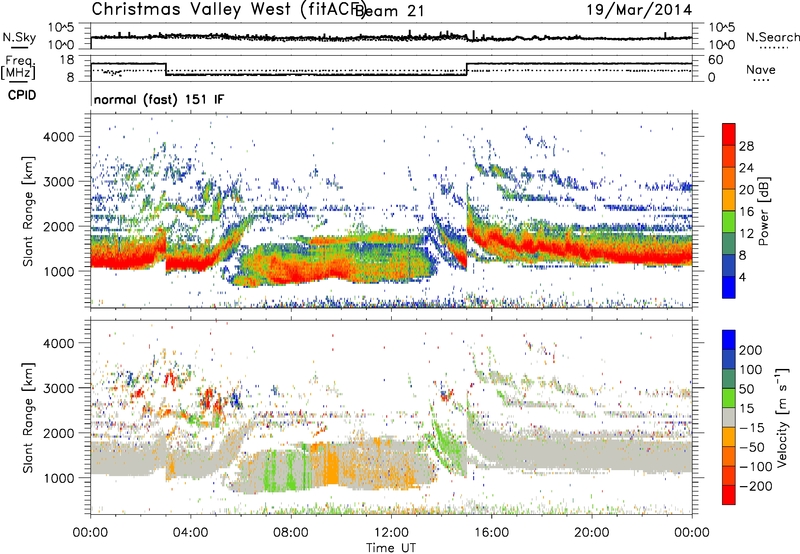Viewport: 800px width, 554px height.
Task: Click the '16:00' time tick label
Action: pos(491,533)
